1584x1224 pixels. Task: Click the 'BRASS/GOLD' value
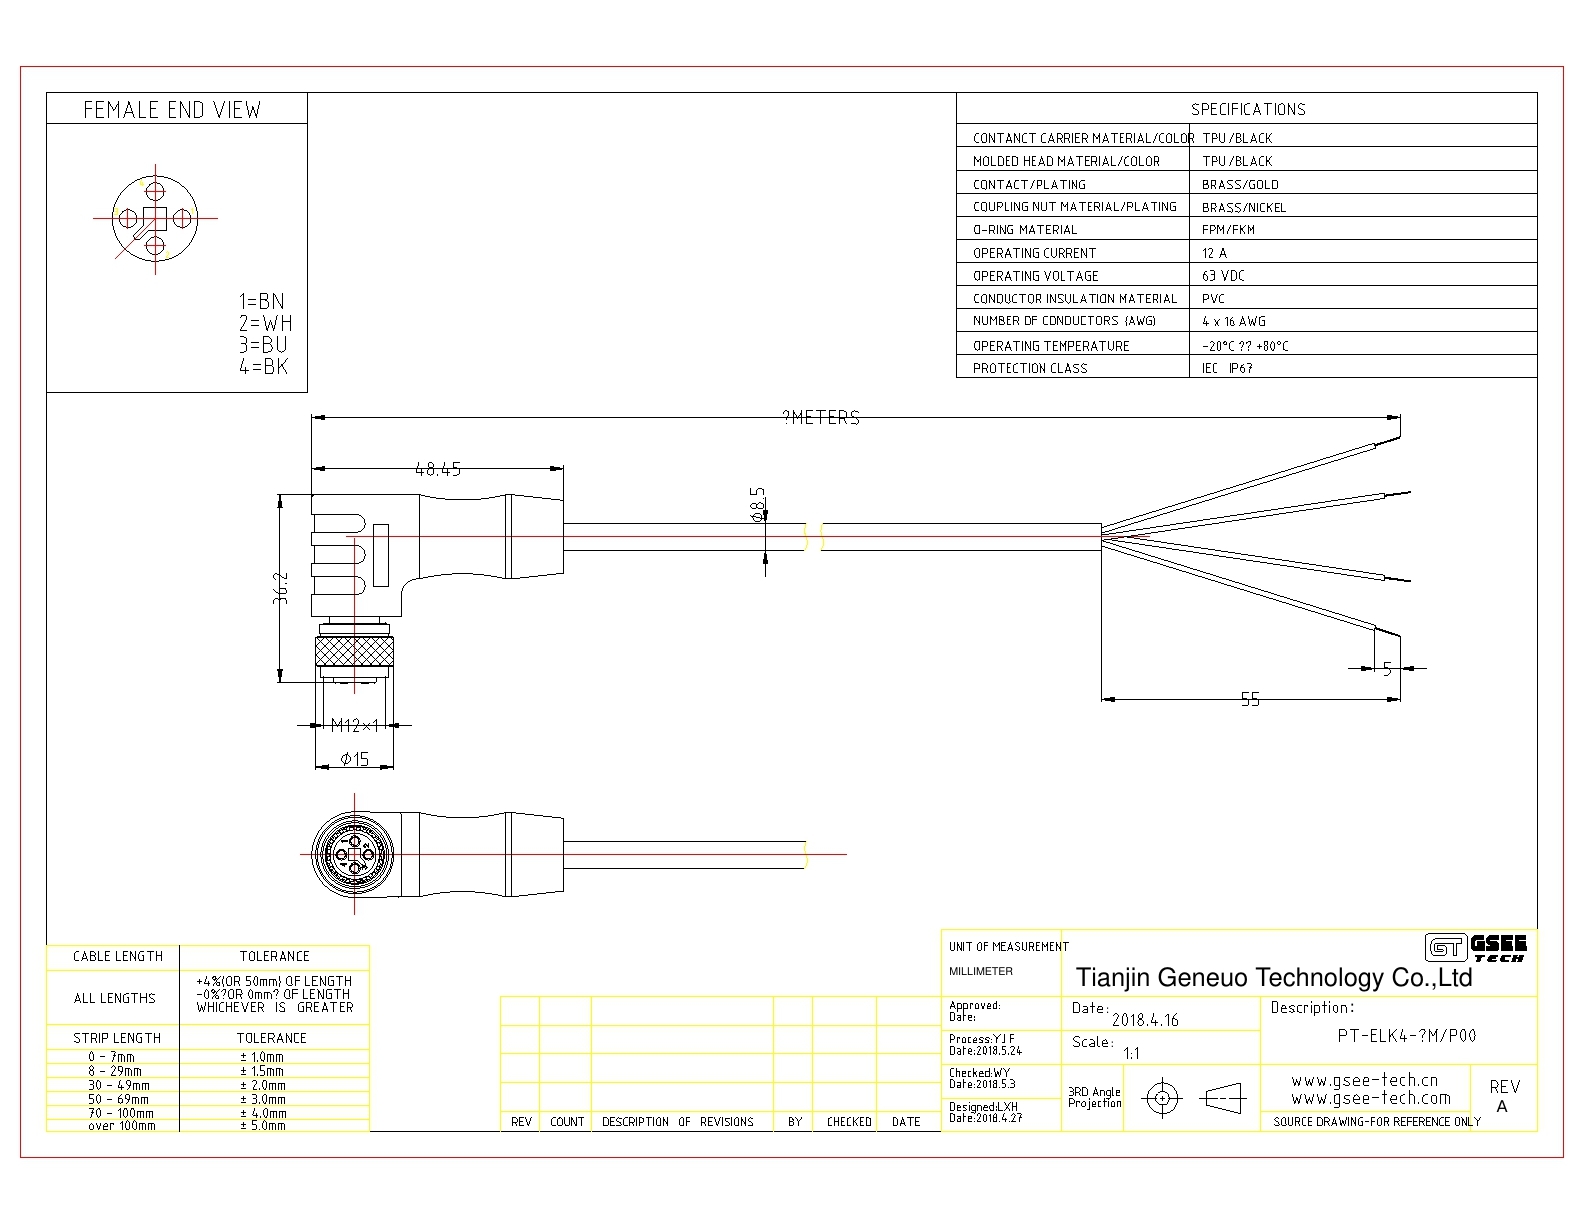pos(1240,184)
